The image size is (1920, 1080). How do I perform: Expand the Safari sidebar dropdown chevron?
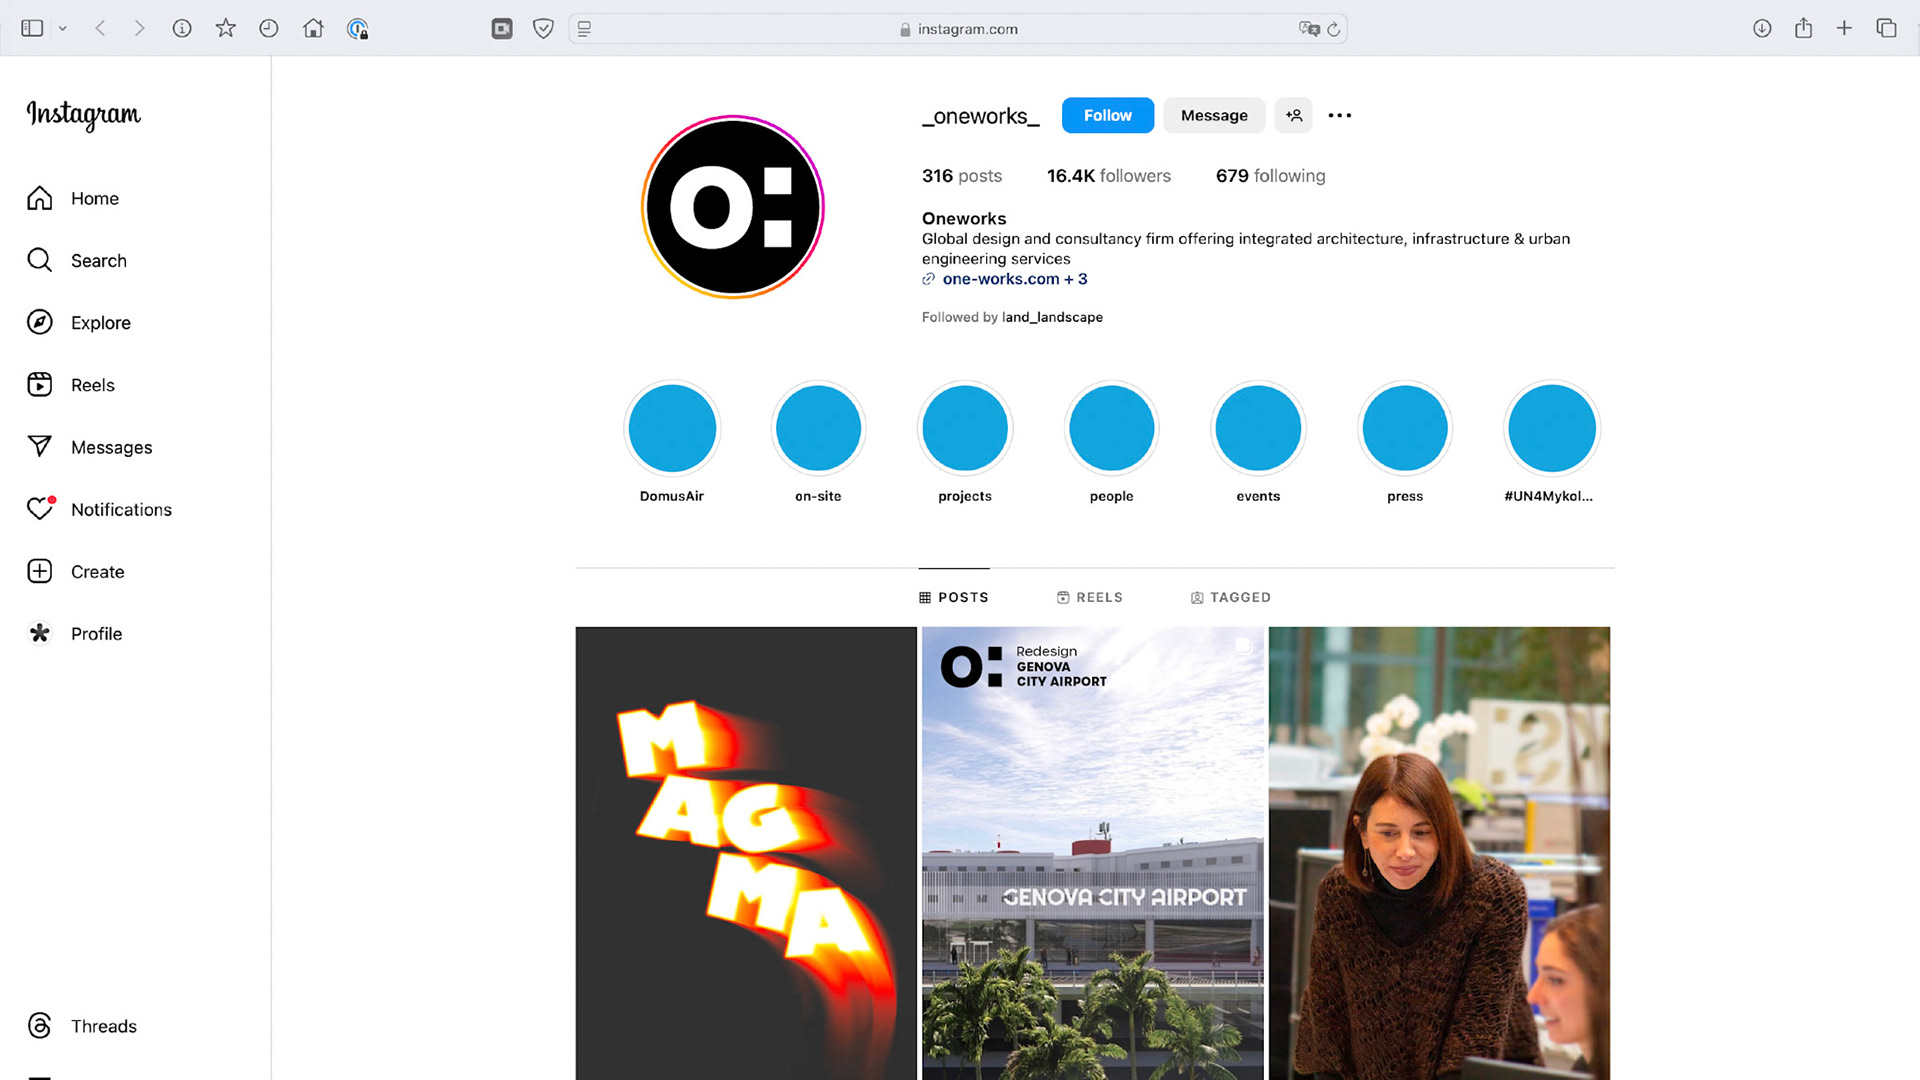[x=63, y=29]
